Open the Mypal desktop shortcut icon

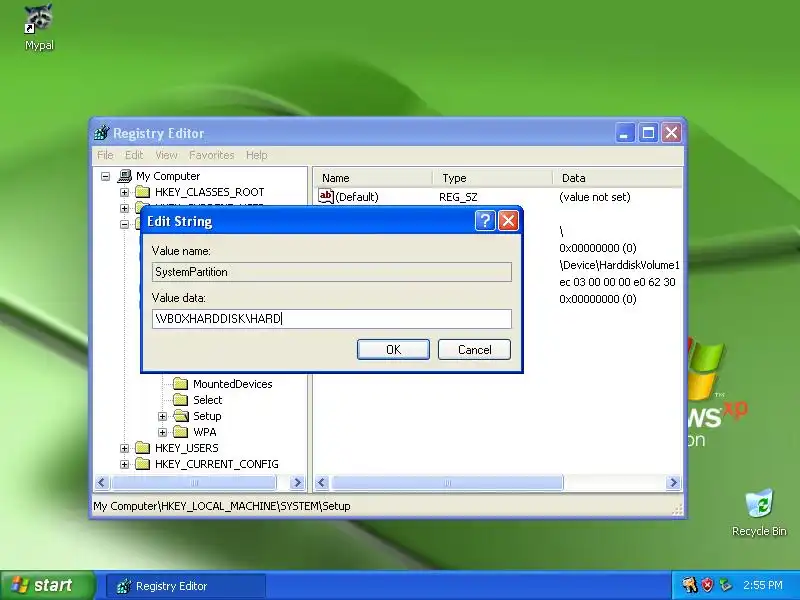(x=39, y=19)
